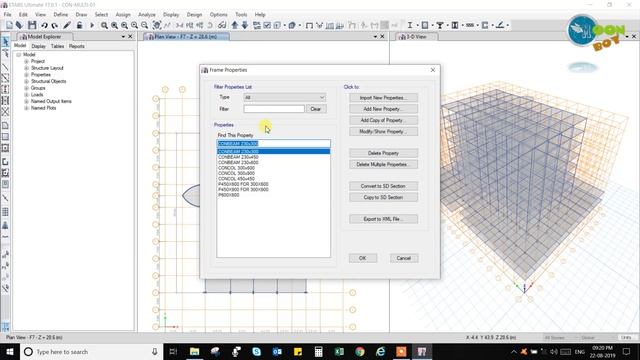Viewport: 640px width, 360px height.
Task: Click the Undo arrow icon
Action: 44,25
